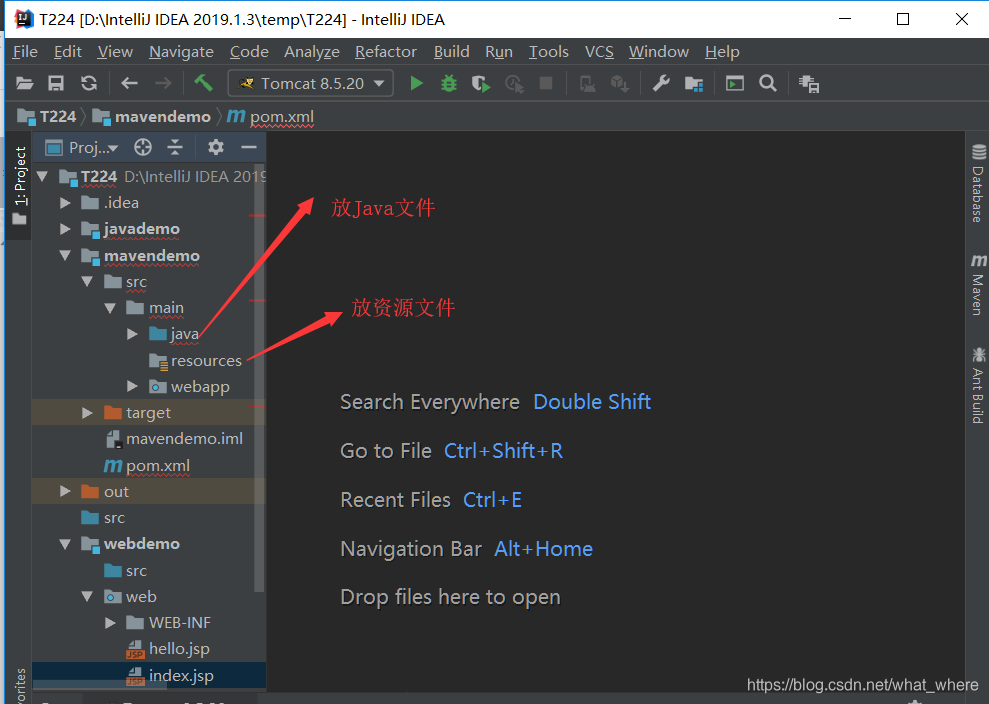
Task: Click the Back navigation arrow
Action: pyautogui.click(x=129, y=83)
